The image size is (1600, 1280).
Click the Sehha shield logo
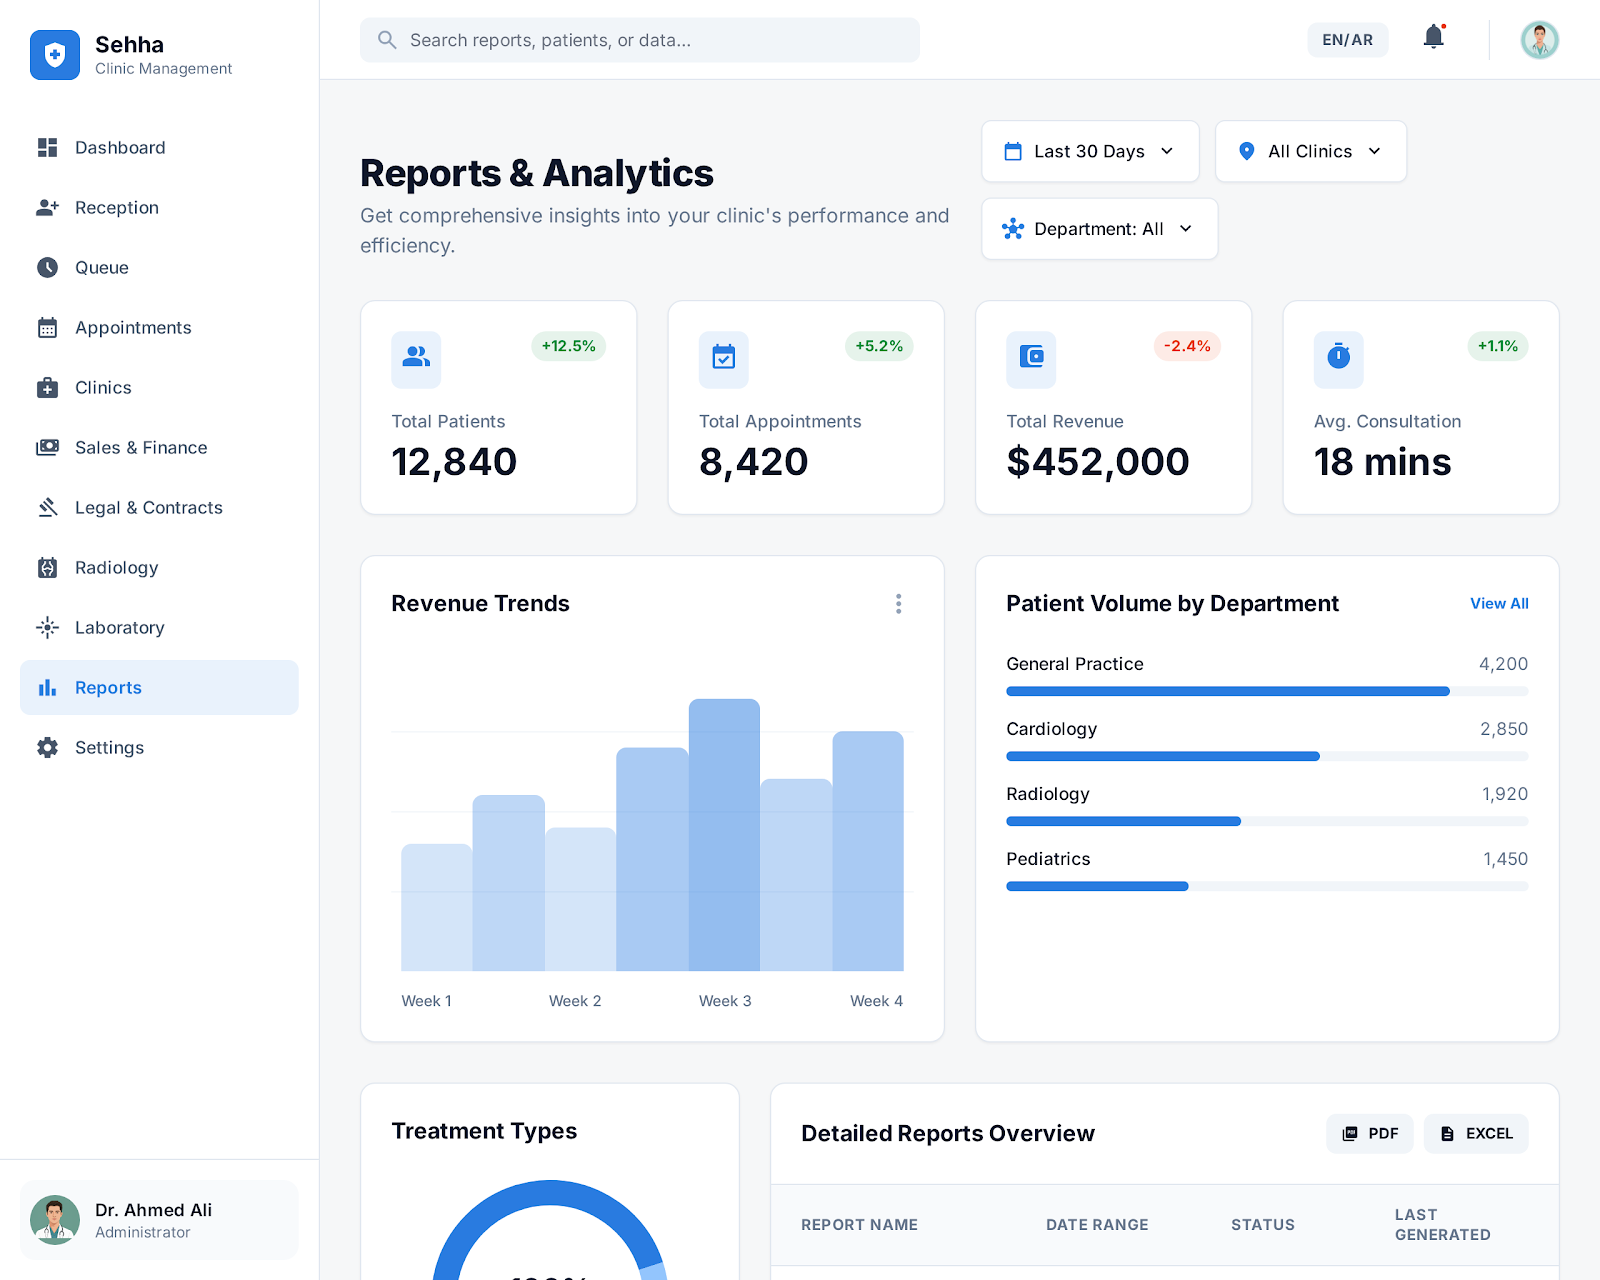[x=55, y=55]
